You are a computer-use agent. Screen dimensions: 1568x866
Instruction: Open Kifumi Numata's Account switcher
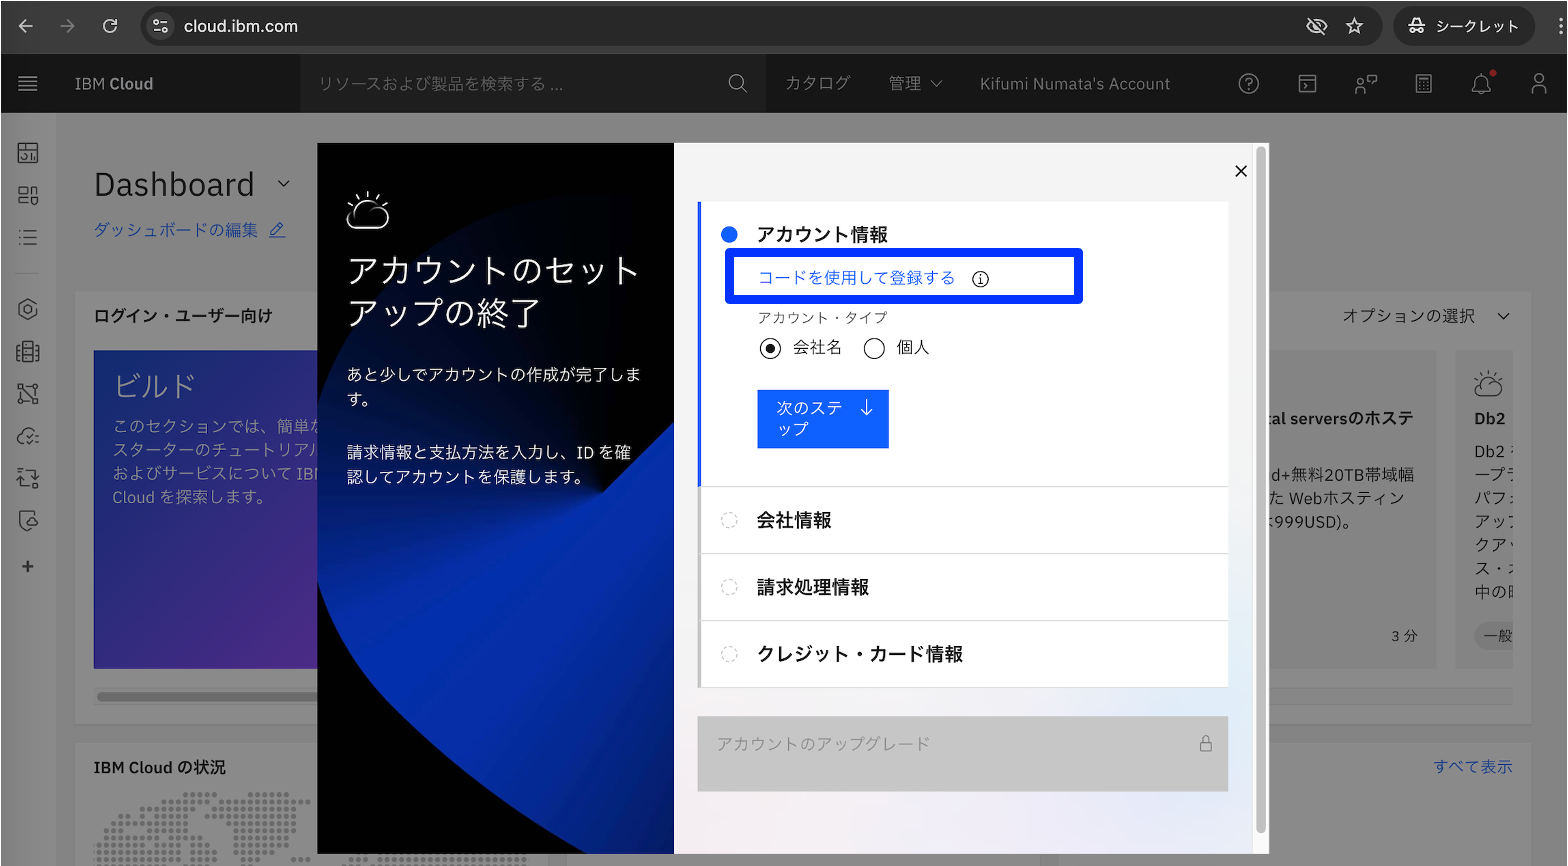1075,84
